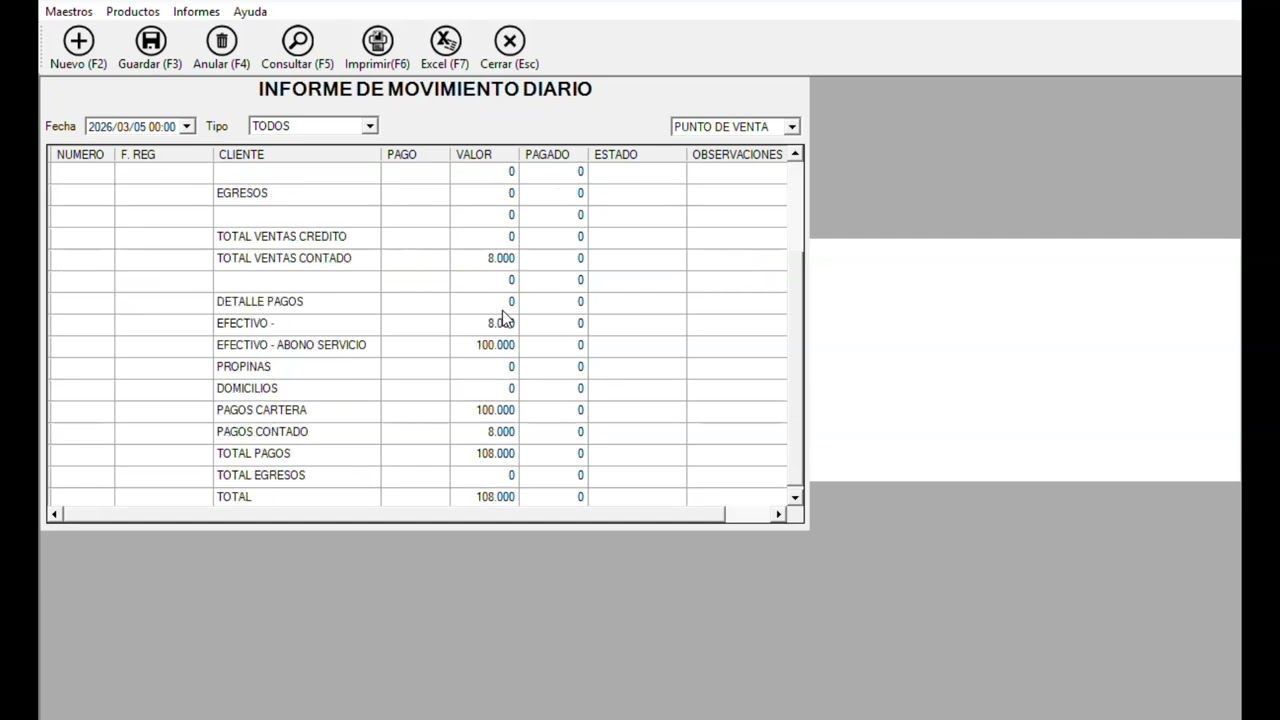The width and height of the screenshot is (1280, 720).
Task: Select the PAGOS CARTERA row
Action: point(417,410)
